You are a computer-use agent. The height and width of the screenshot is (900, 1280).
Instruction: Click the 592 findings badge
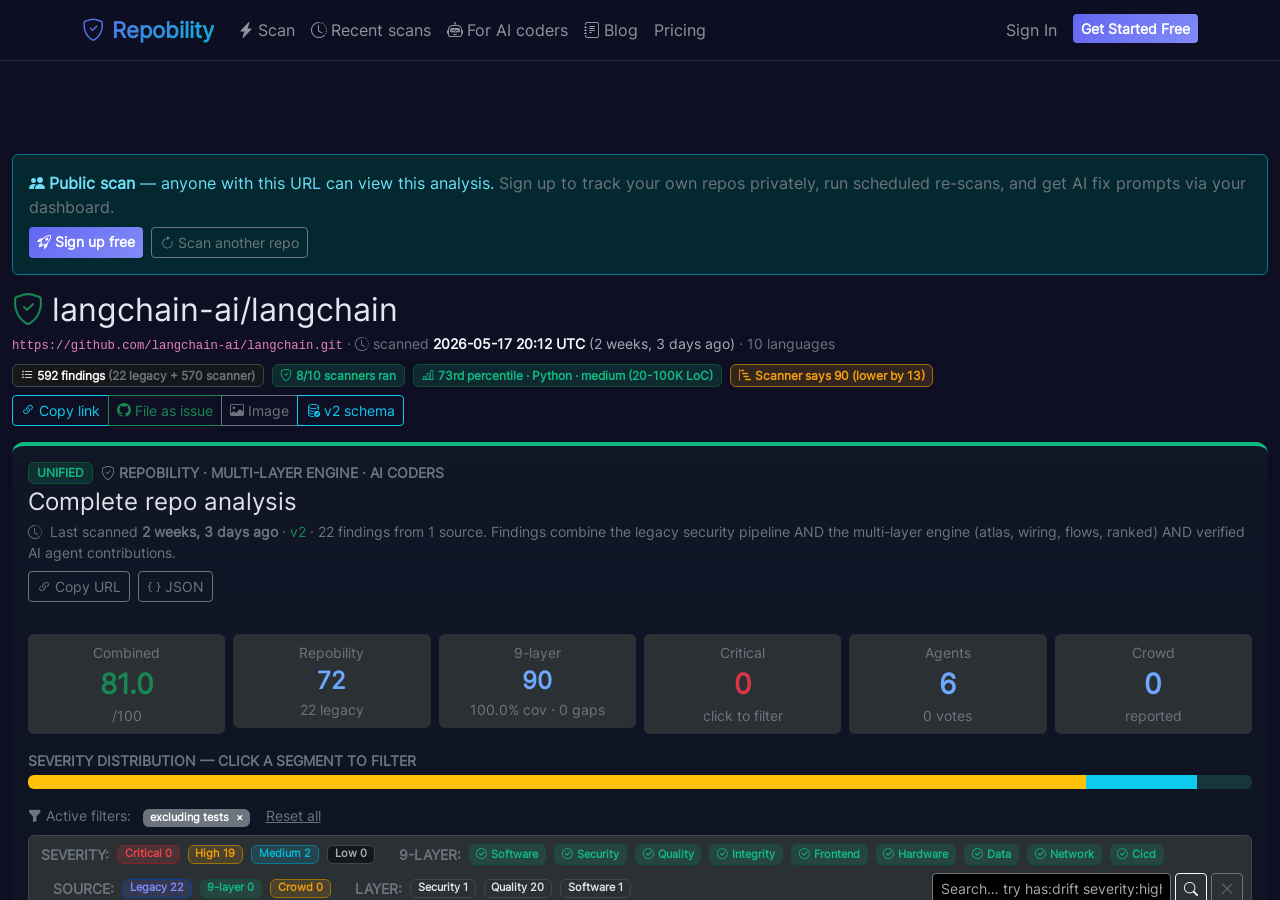[x=138, y=375]
